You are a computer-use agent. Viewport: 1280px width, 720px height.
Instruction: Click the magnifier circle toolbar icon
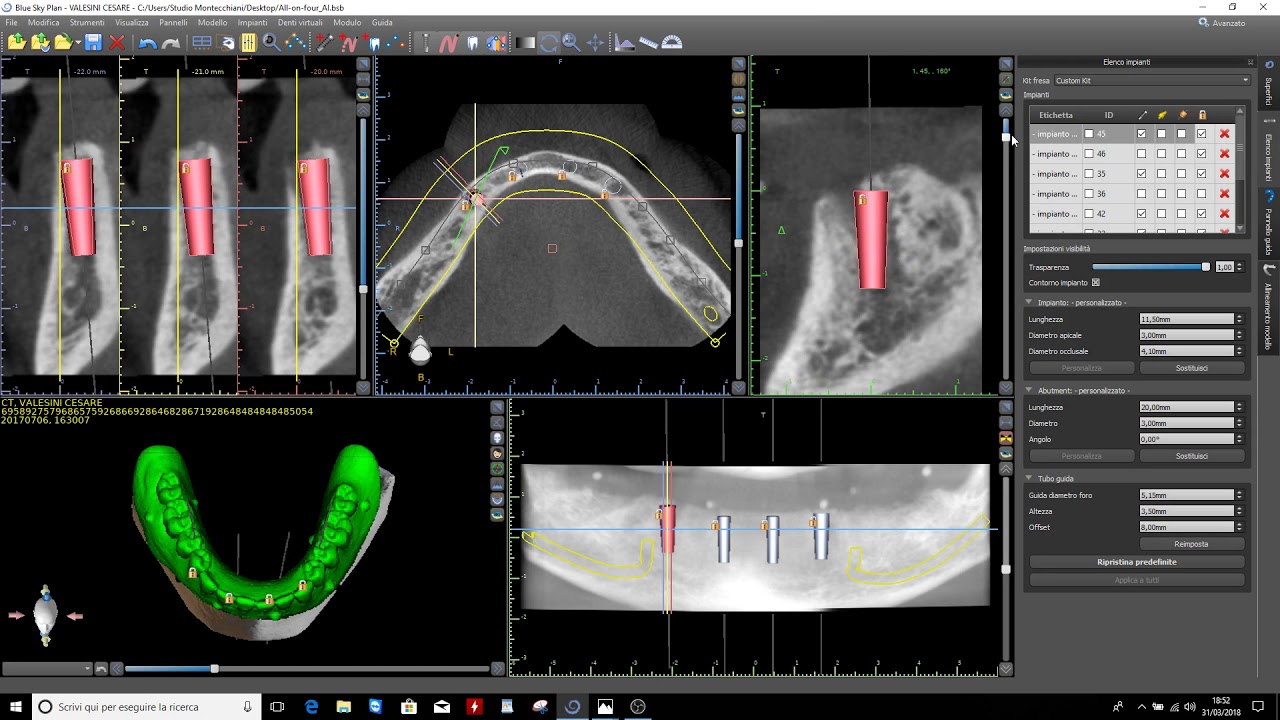coord(271,43)
